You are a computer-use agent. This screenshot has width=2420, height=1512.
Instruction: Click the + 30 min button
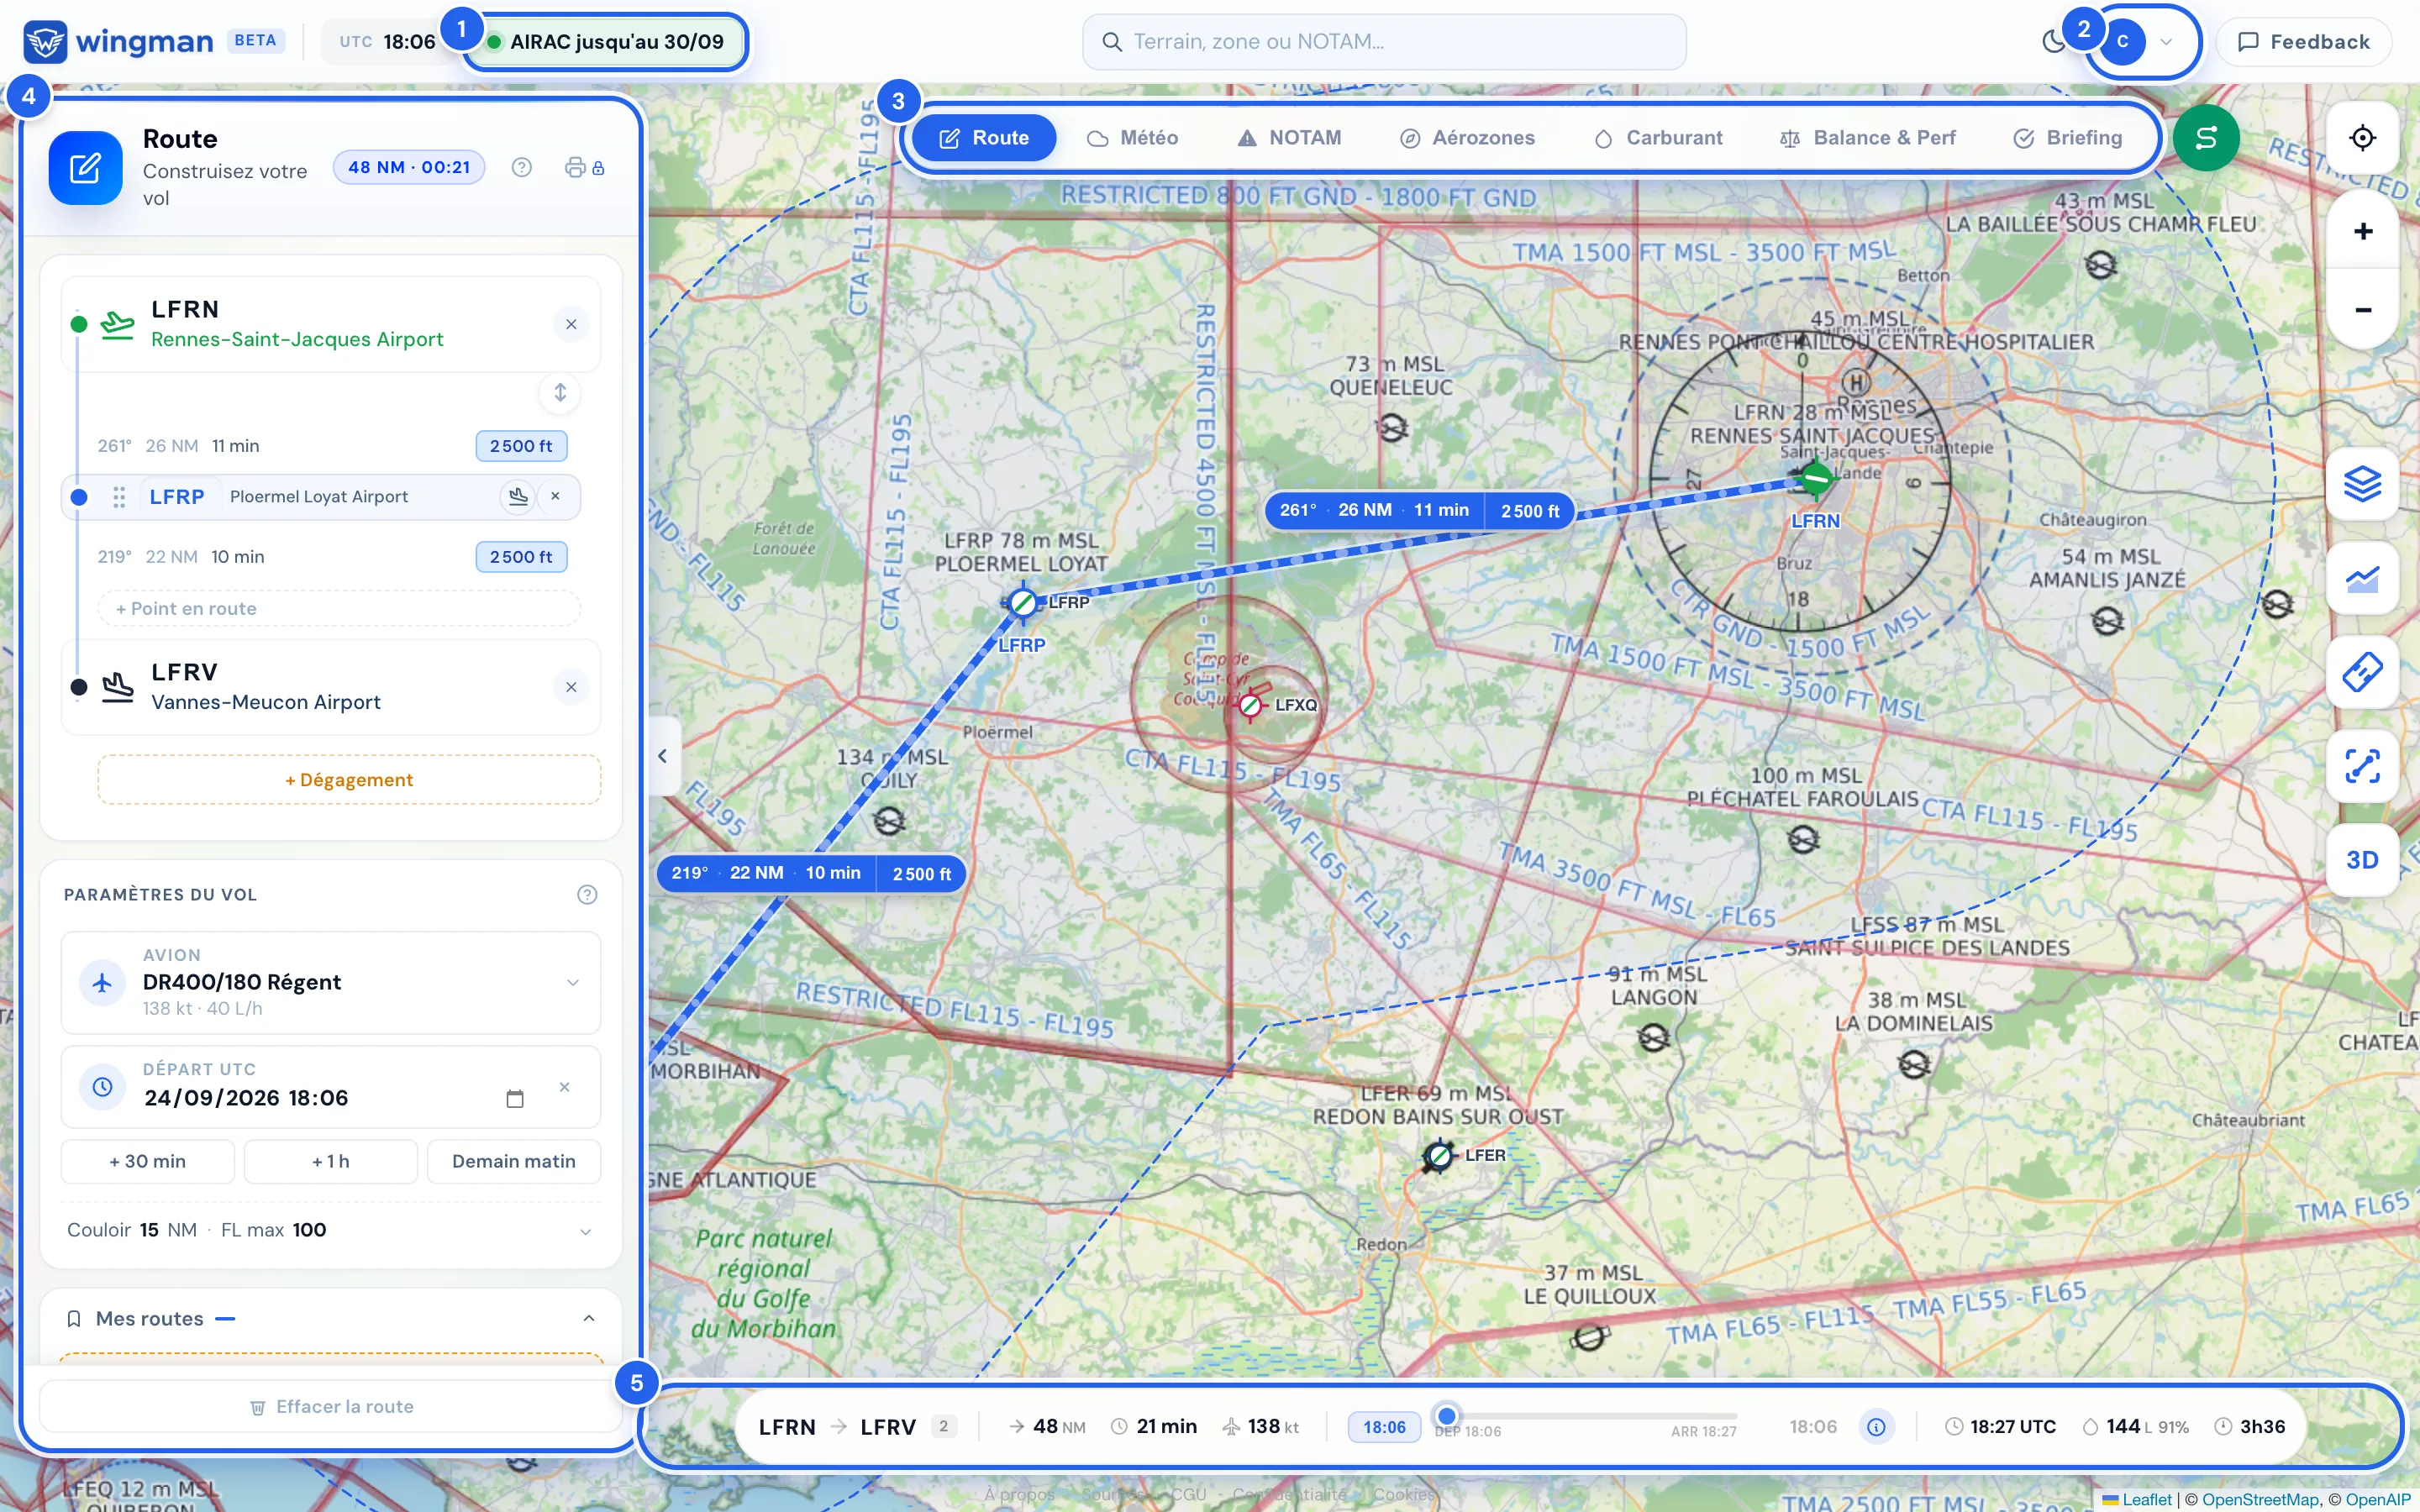[148, 1161]
